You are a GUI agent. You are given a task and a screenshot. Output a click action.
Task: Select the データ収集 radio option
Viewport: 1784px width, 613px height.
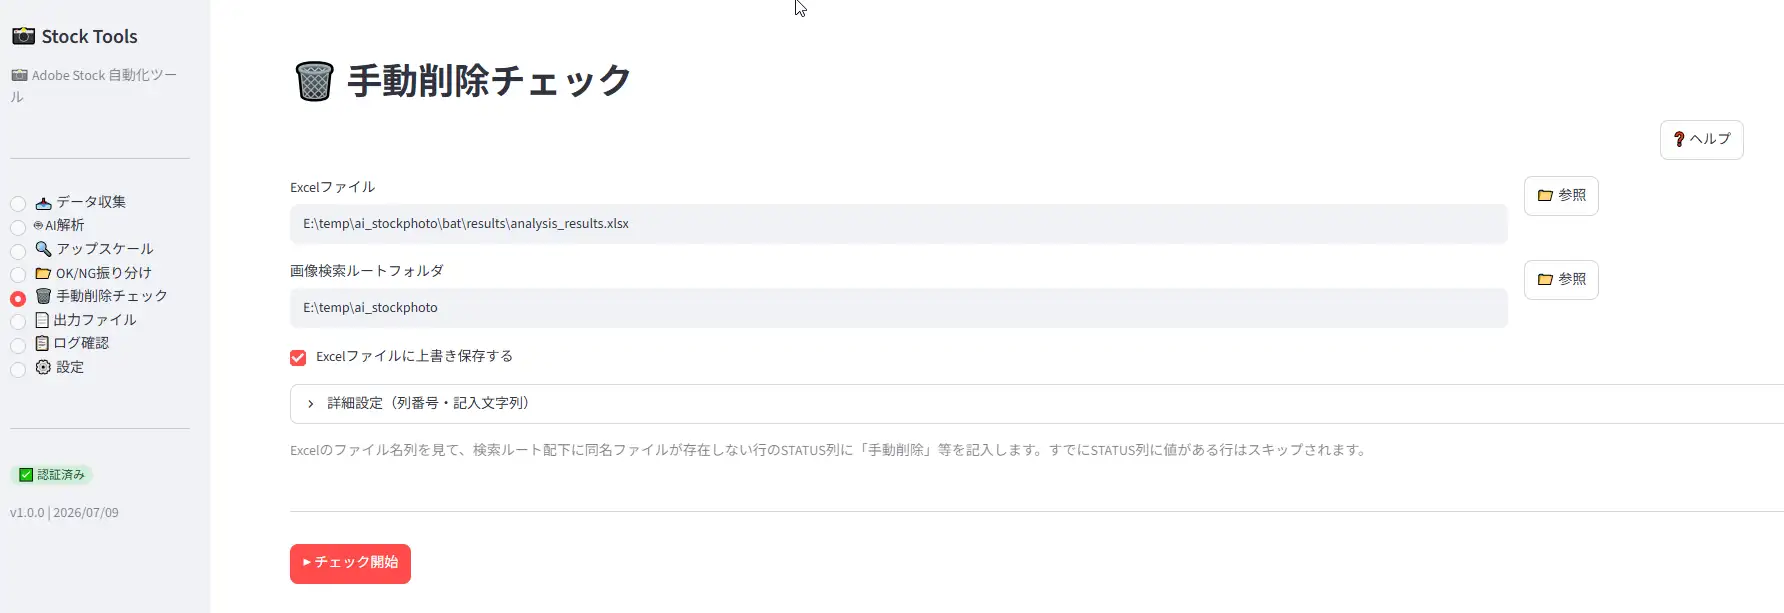pos(18,204)
